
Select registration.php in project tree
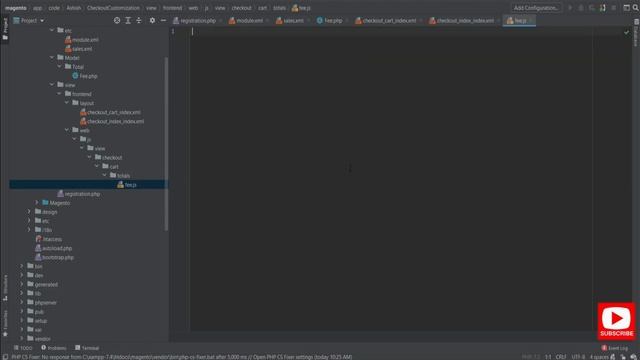point(78,194)
